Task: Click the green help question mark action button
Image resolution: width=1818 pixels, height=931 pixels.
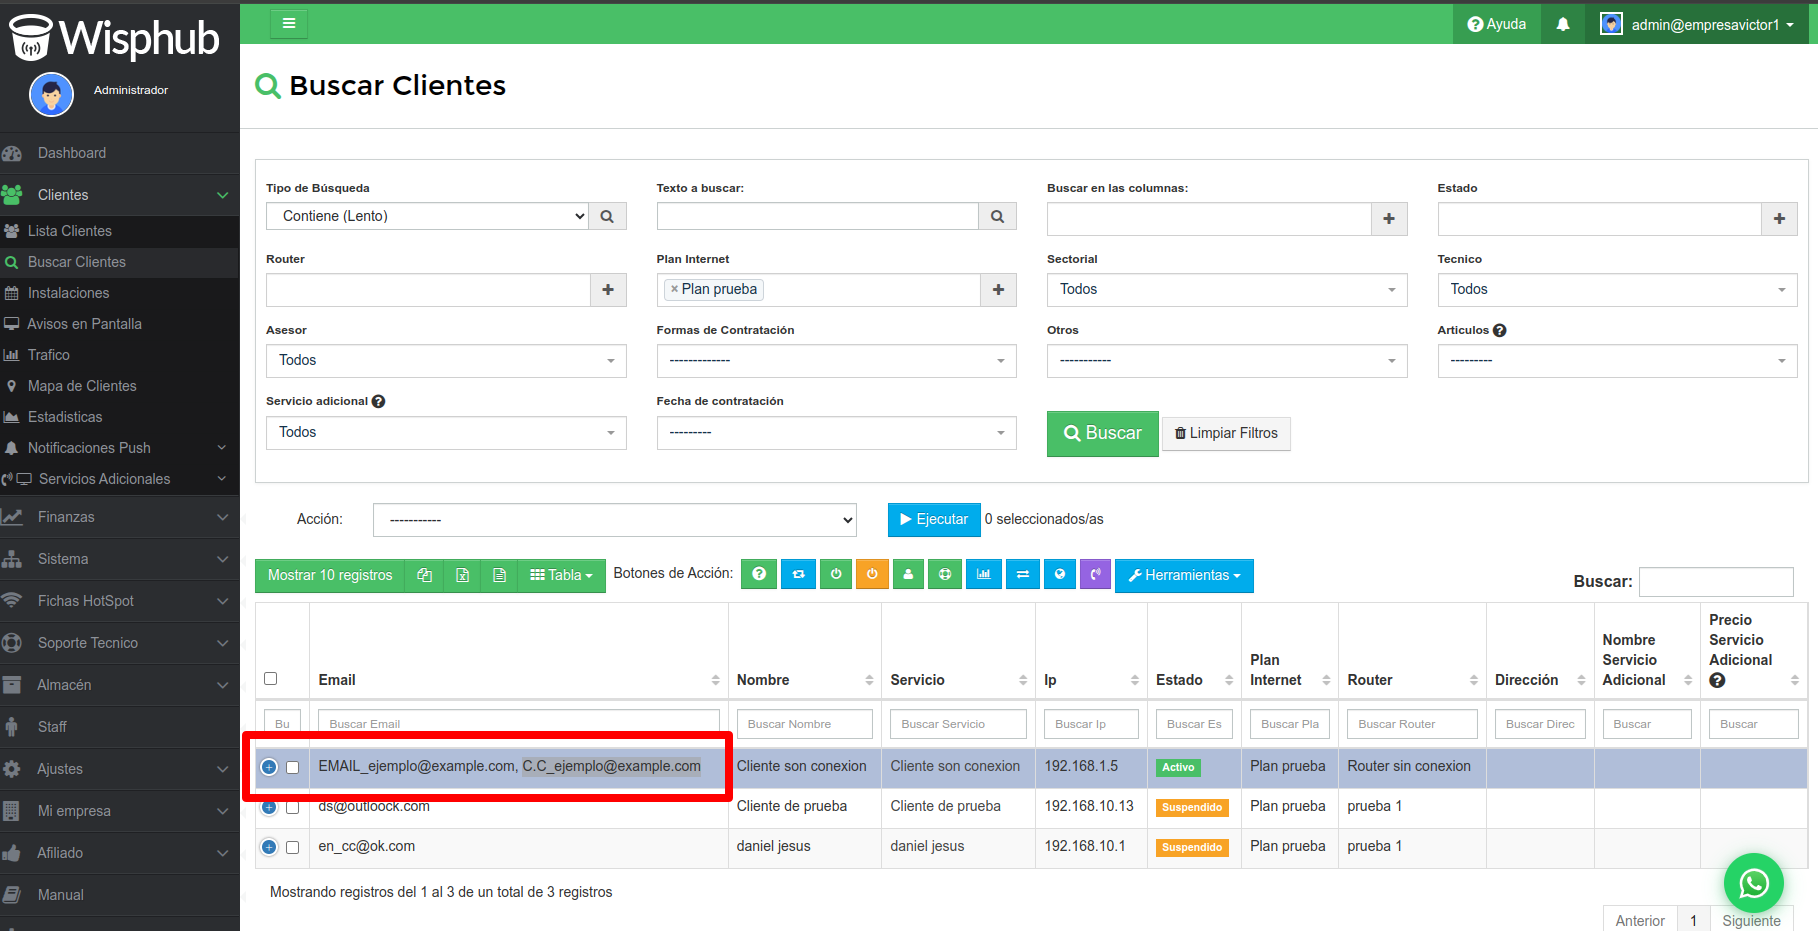Action: [759, 574]
